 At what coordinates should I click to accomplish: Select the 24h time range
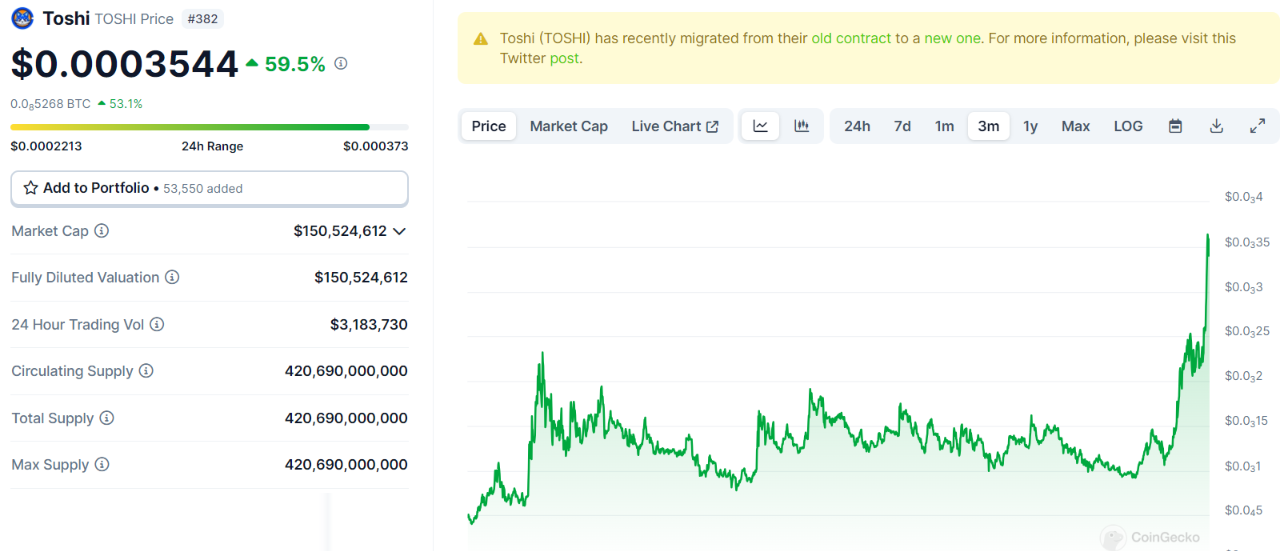(857, 126)
